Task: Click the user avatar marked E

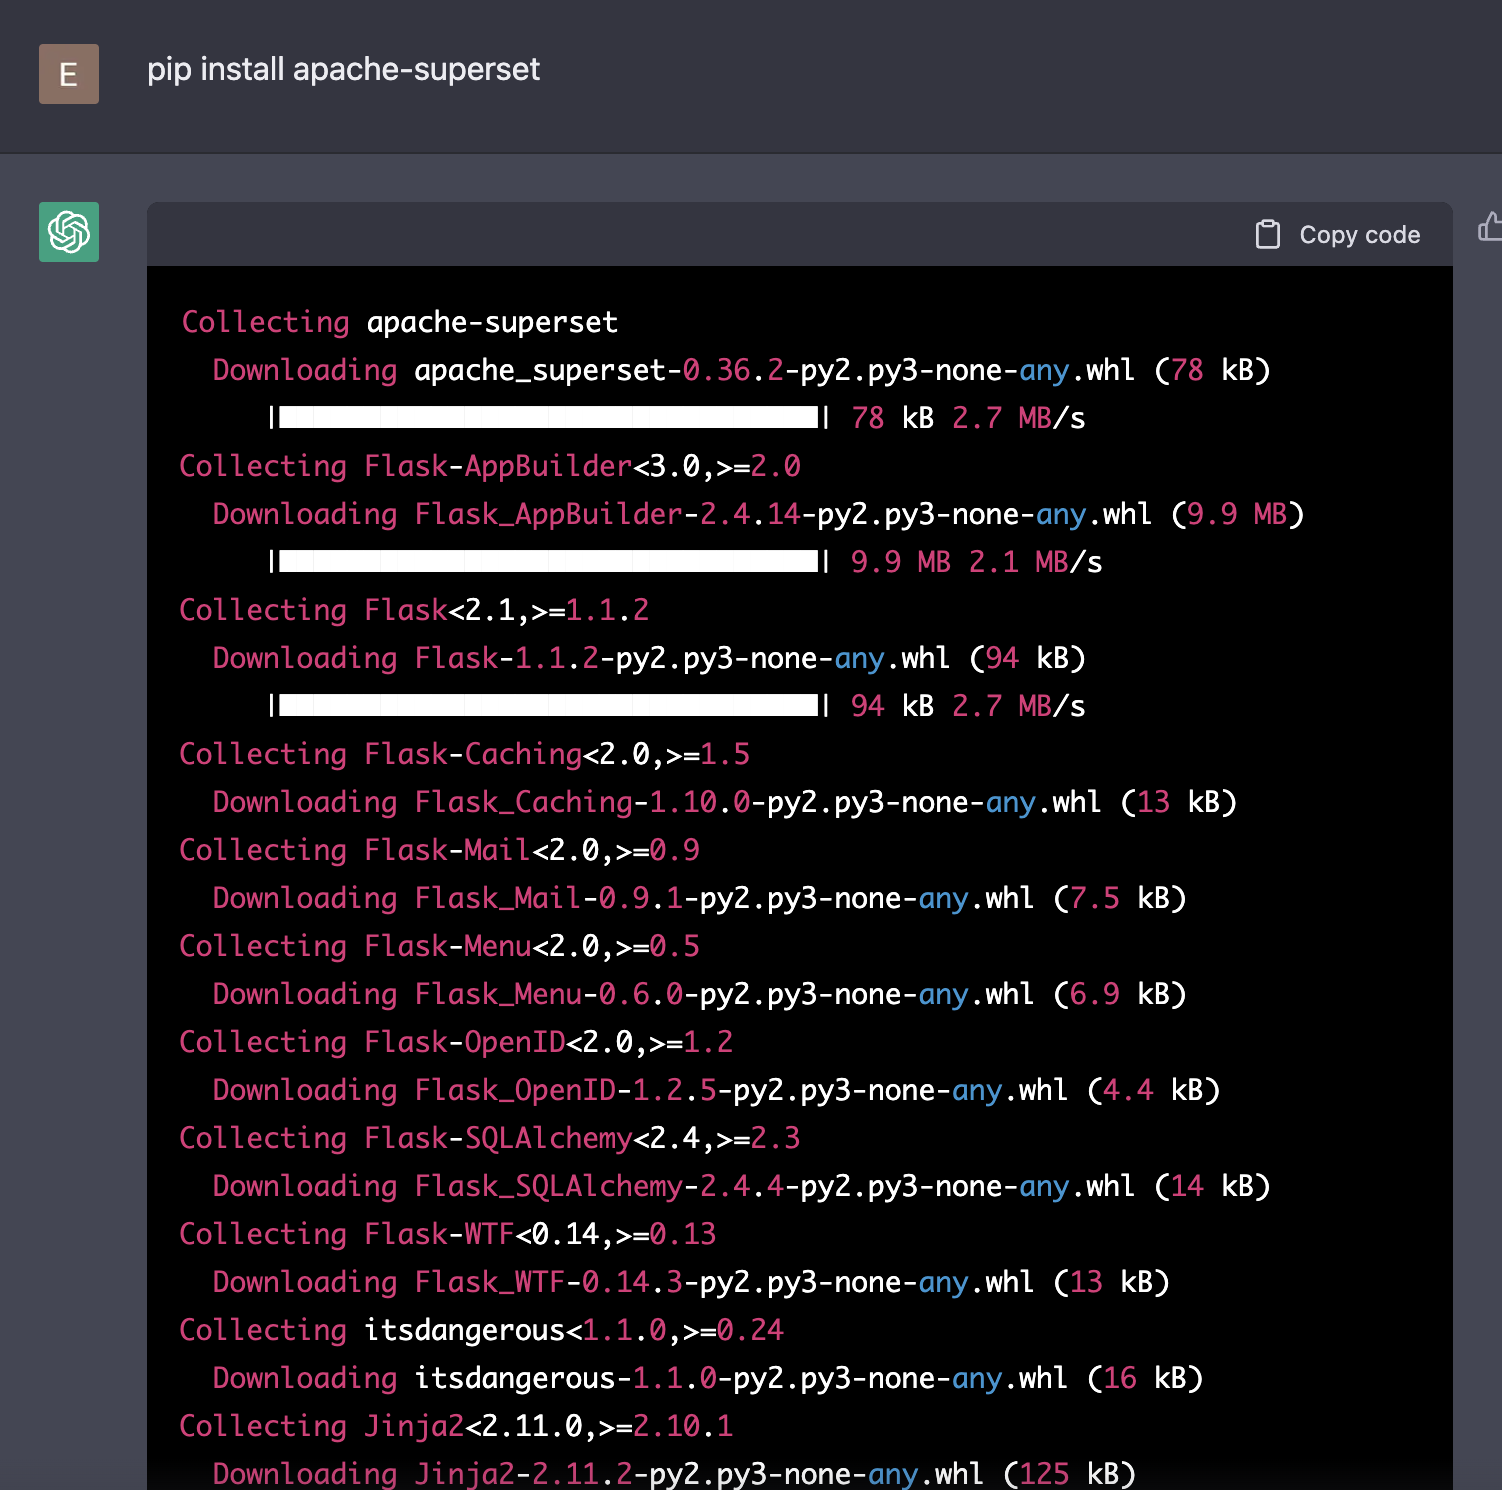Action: (x=68, y=74)
